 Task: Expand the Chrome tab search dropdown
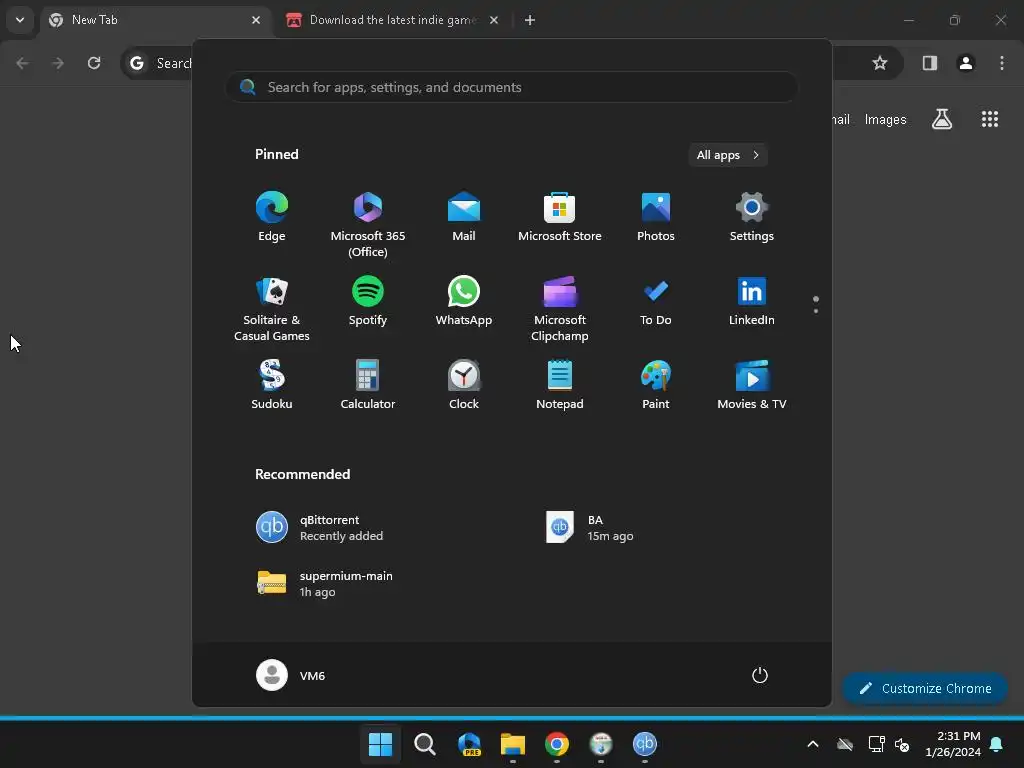click(20, 20)
